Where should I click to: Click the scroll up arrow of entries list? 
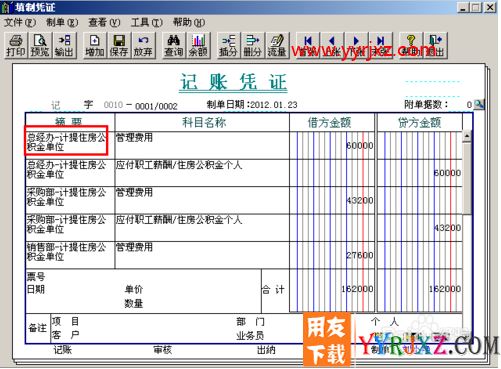tap(467, 136)
